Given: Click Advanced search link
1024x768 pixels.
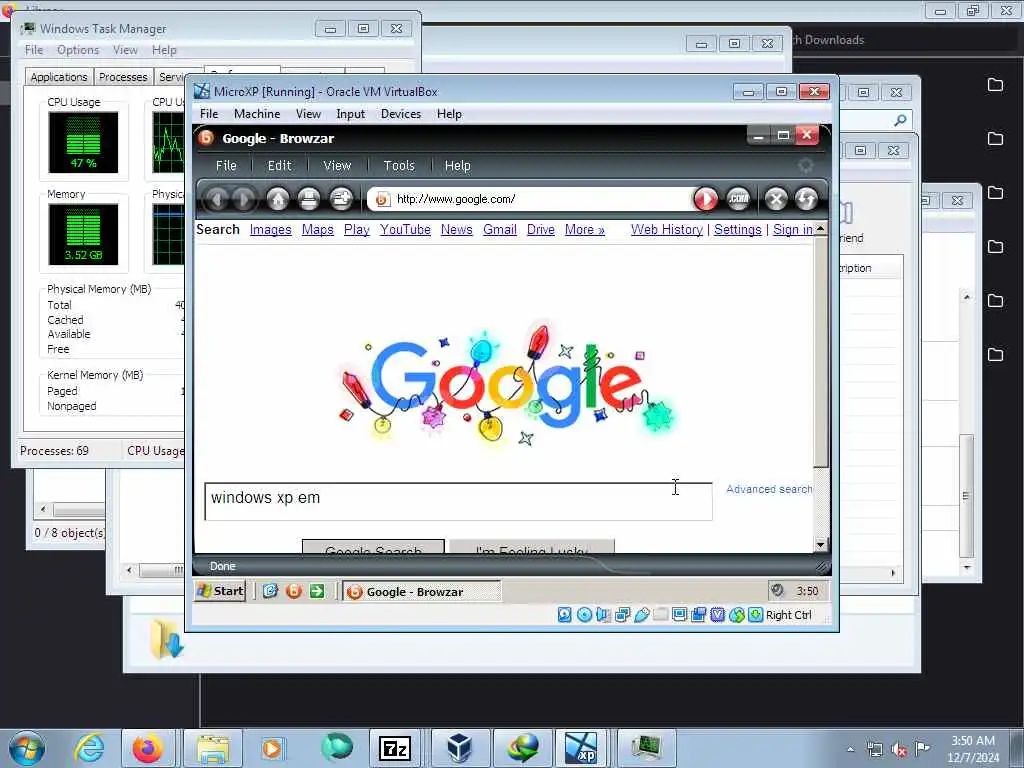Looking at the screenshot, I should tap(769, 489).
